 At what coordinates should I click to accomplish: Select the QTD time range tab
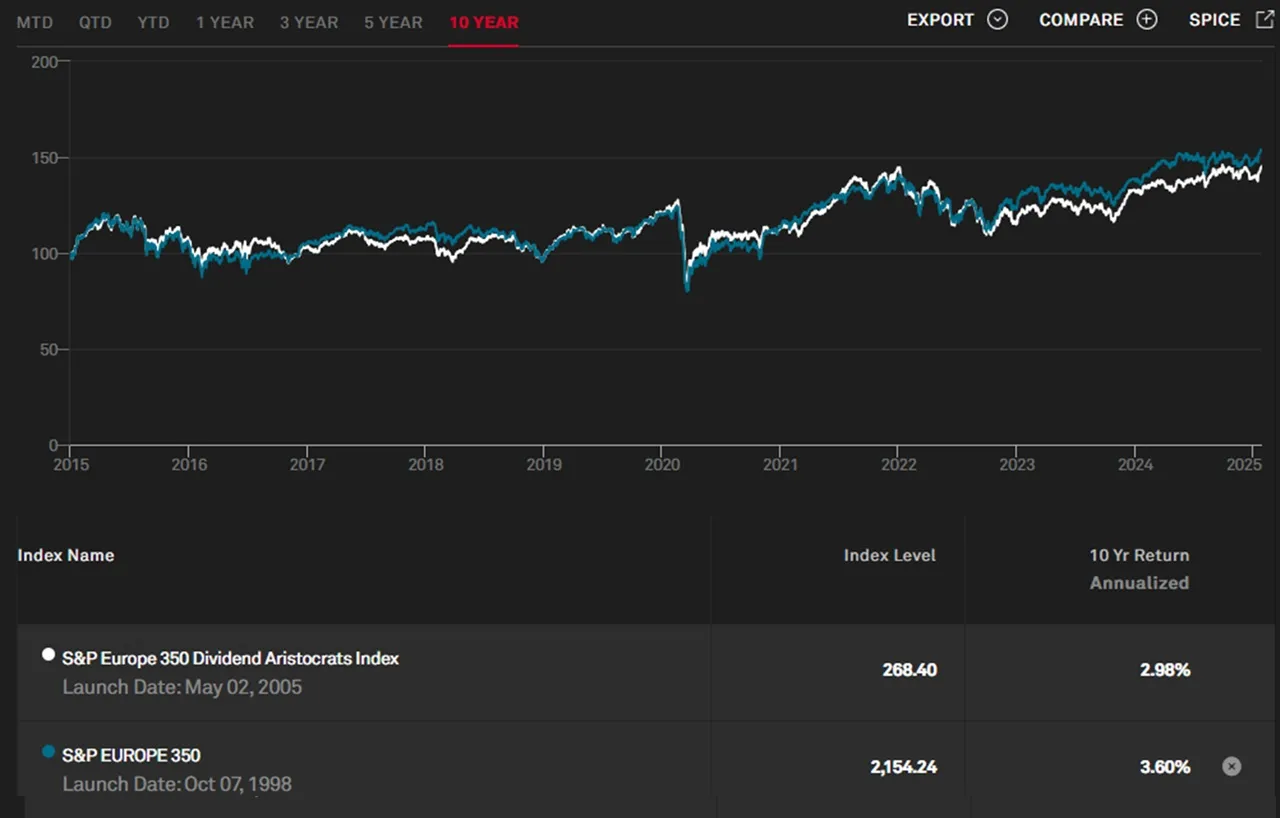point(96,22)
